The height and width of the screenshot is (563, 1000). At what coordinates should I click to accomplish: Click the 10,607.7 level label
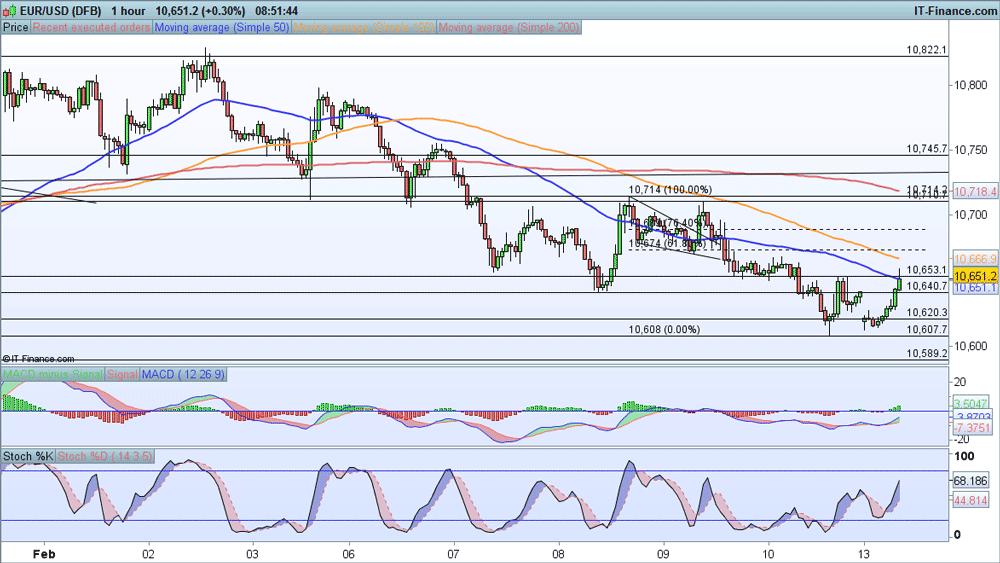point(927,330)
